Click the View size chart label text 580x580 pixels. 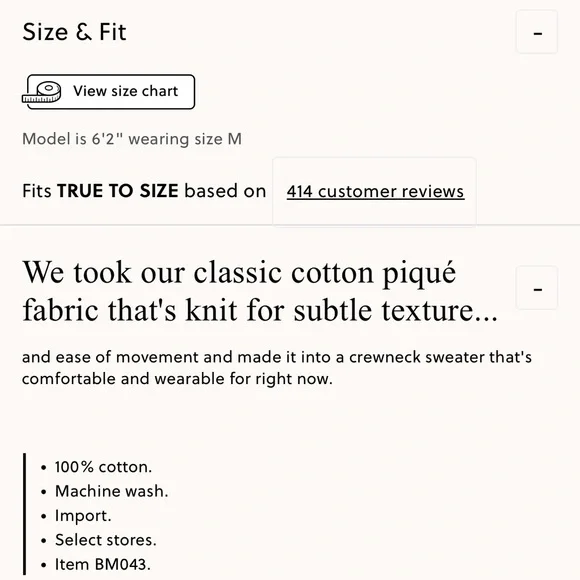(125, 91)
